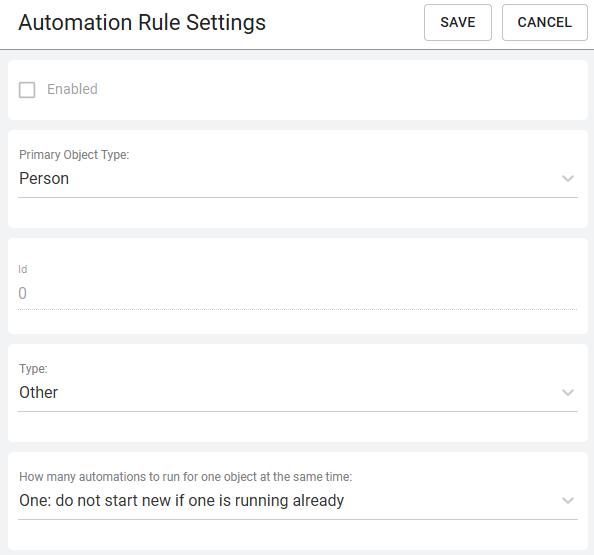The image size is (594, 555).
Task: Click the Type field chevron arrow
Action: [x=567, y=392]
